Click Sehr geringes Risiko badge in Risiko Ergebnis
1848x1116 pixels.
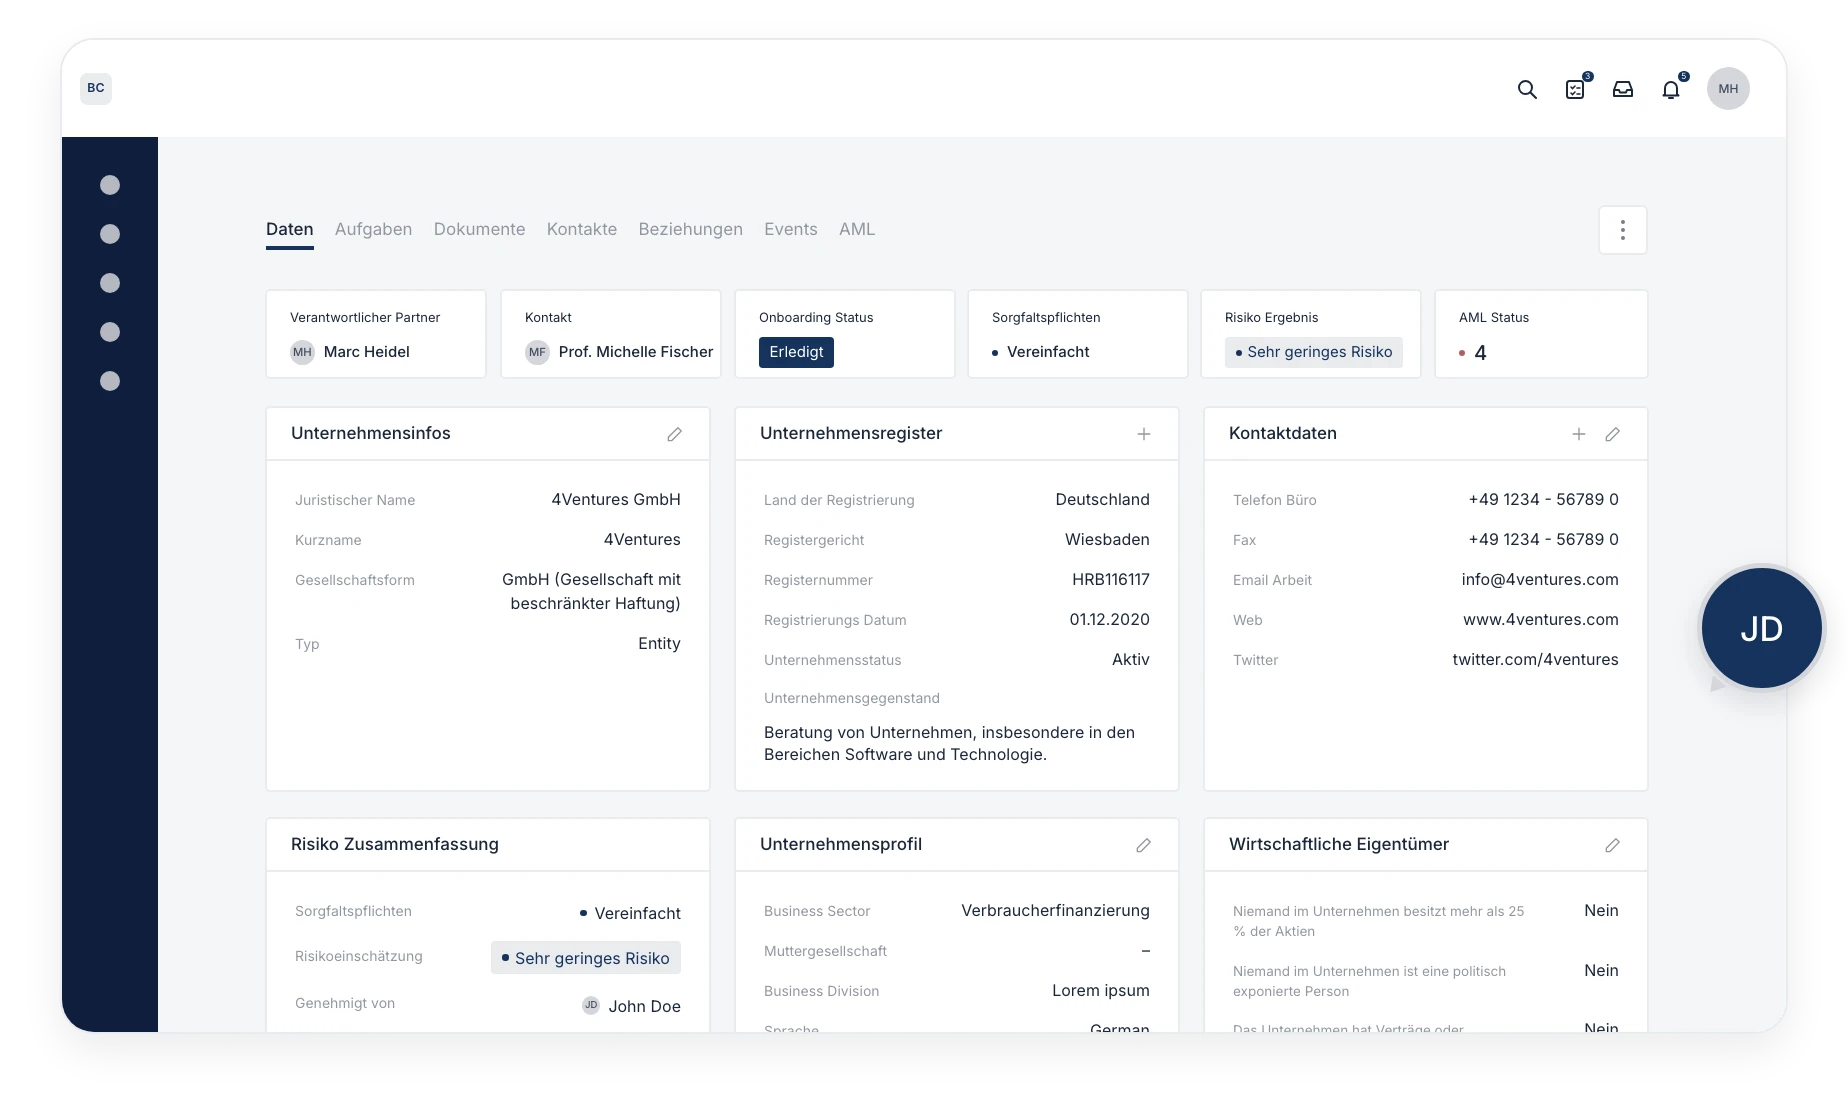point(1314,352)
